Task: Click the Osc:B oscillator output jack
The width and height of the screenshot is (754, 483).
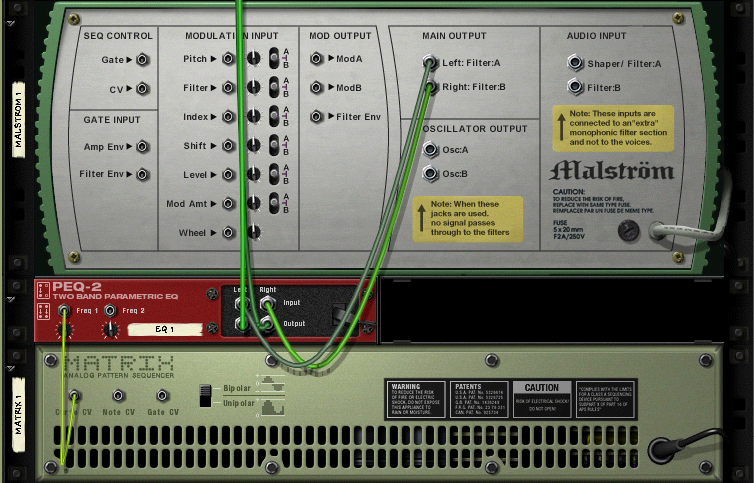Action: click(431, 173)
